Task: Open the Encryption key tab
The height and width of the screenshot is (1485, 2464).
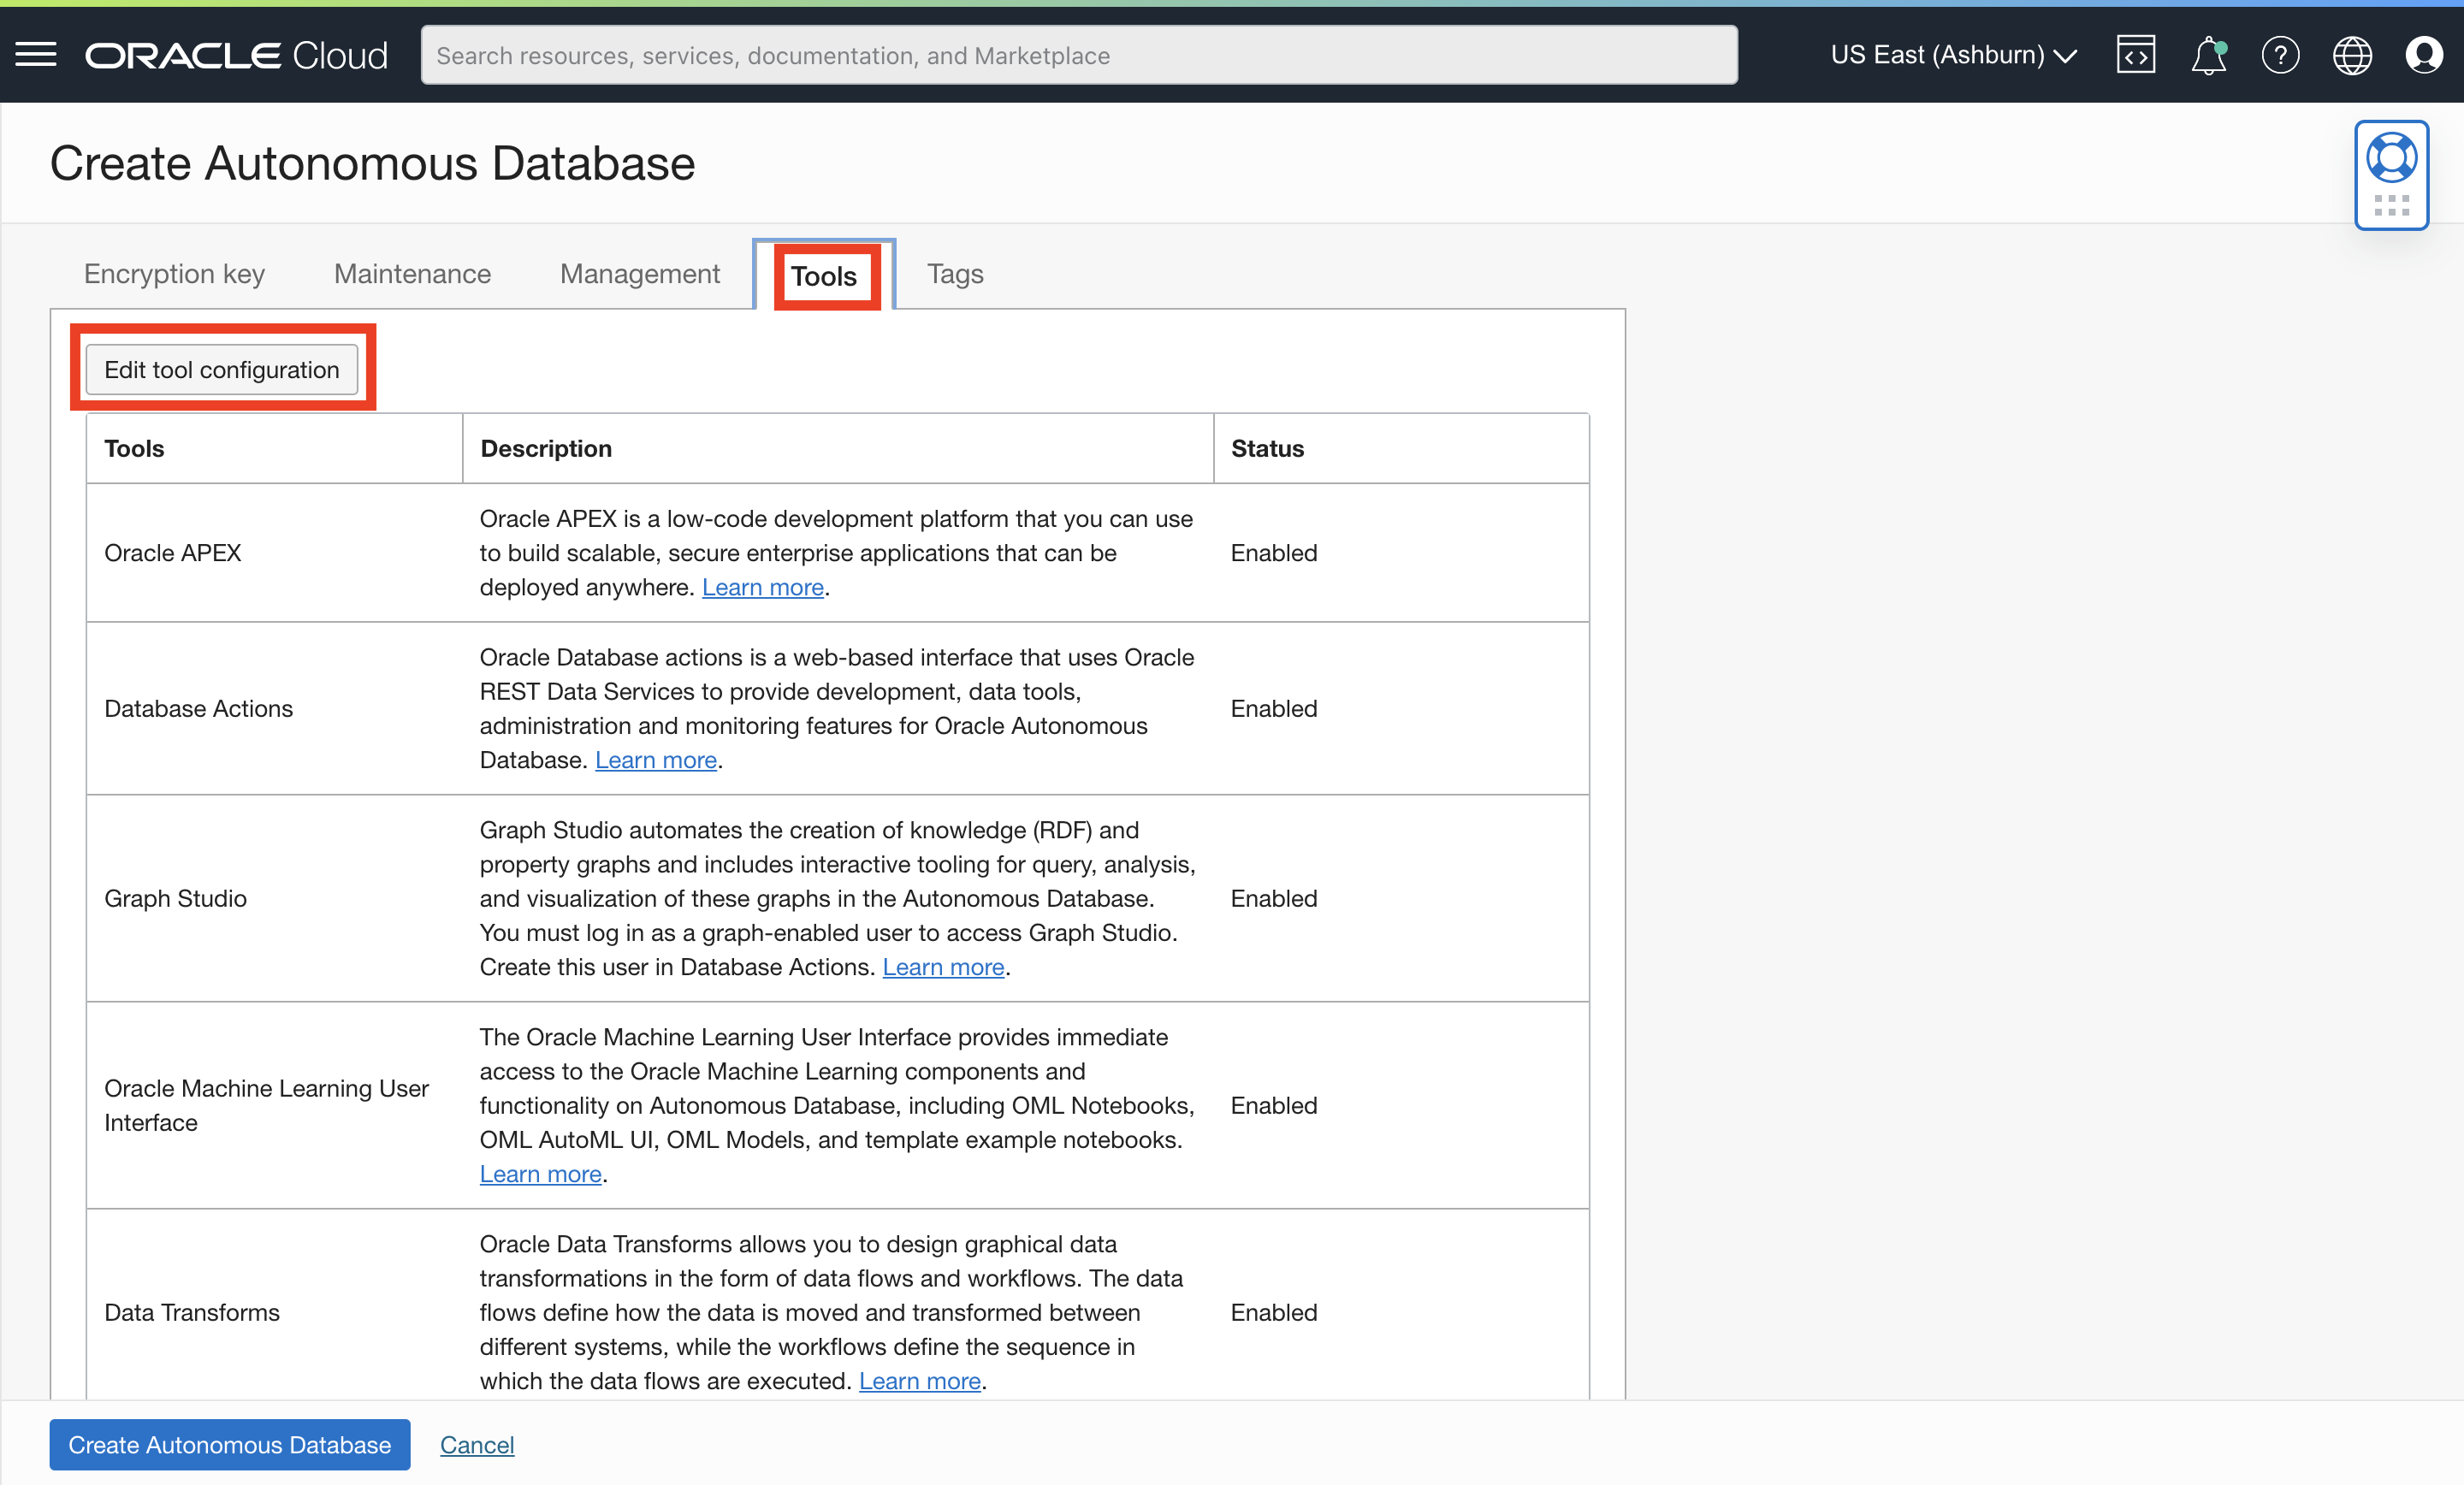Action: [174, 273]
